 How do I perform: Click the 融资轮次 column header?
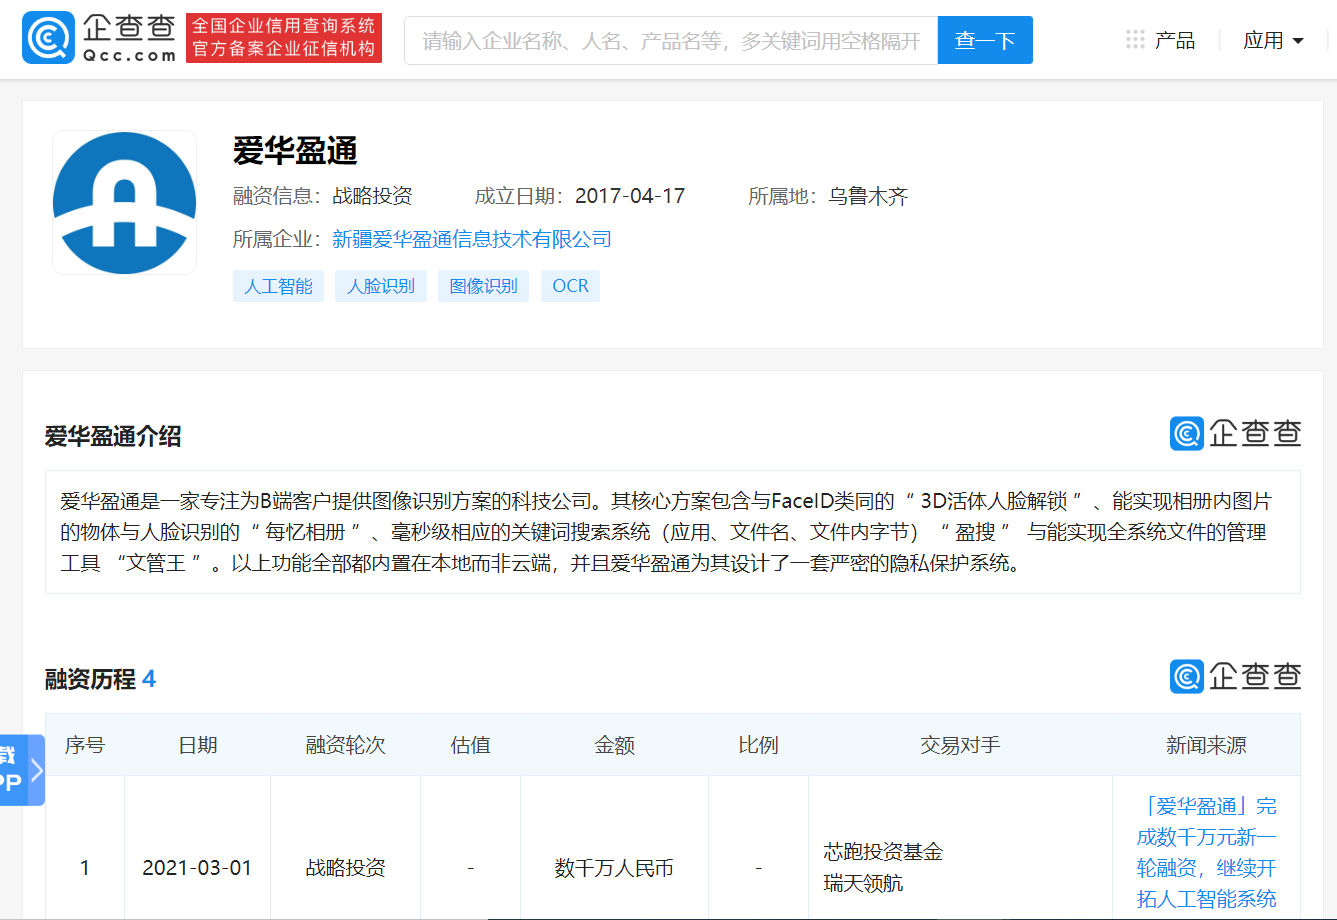click(346, 745)
